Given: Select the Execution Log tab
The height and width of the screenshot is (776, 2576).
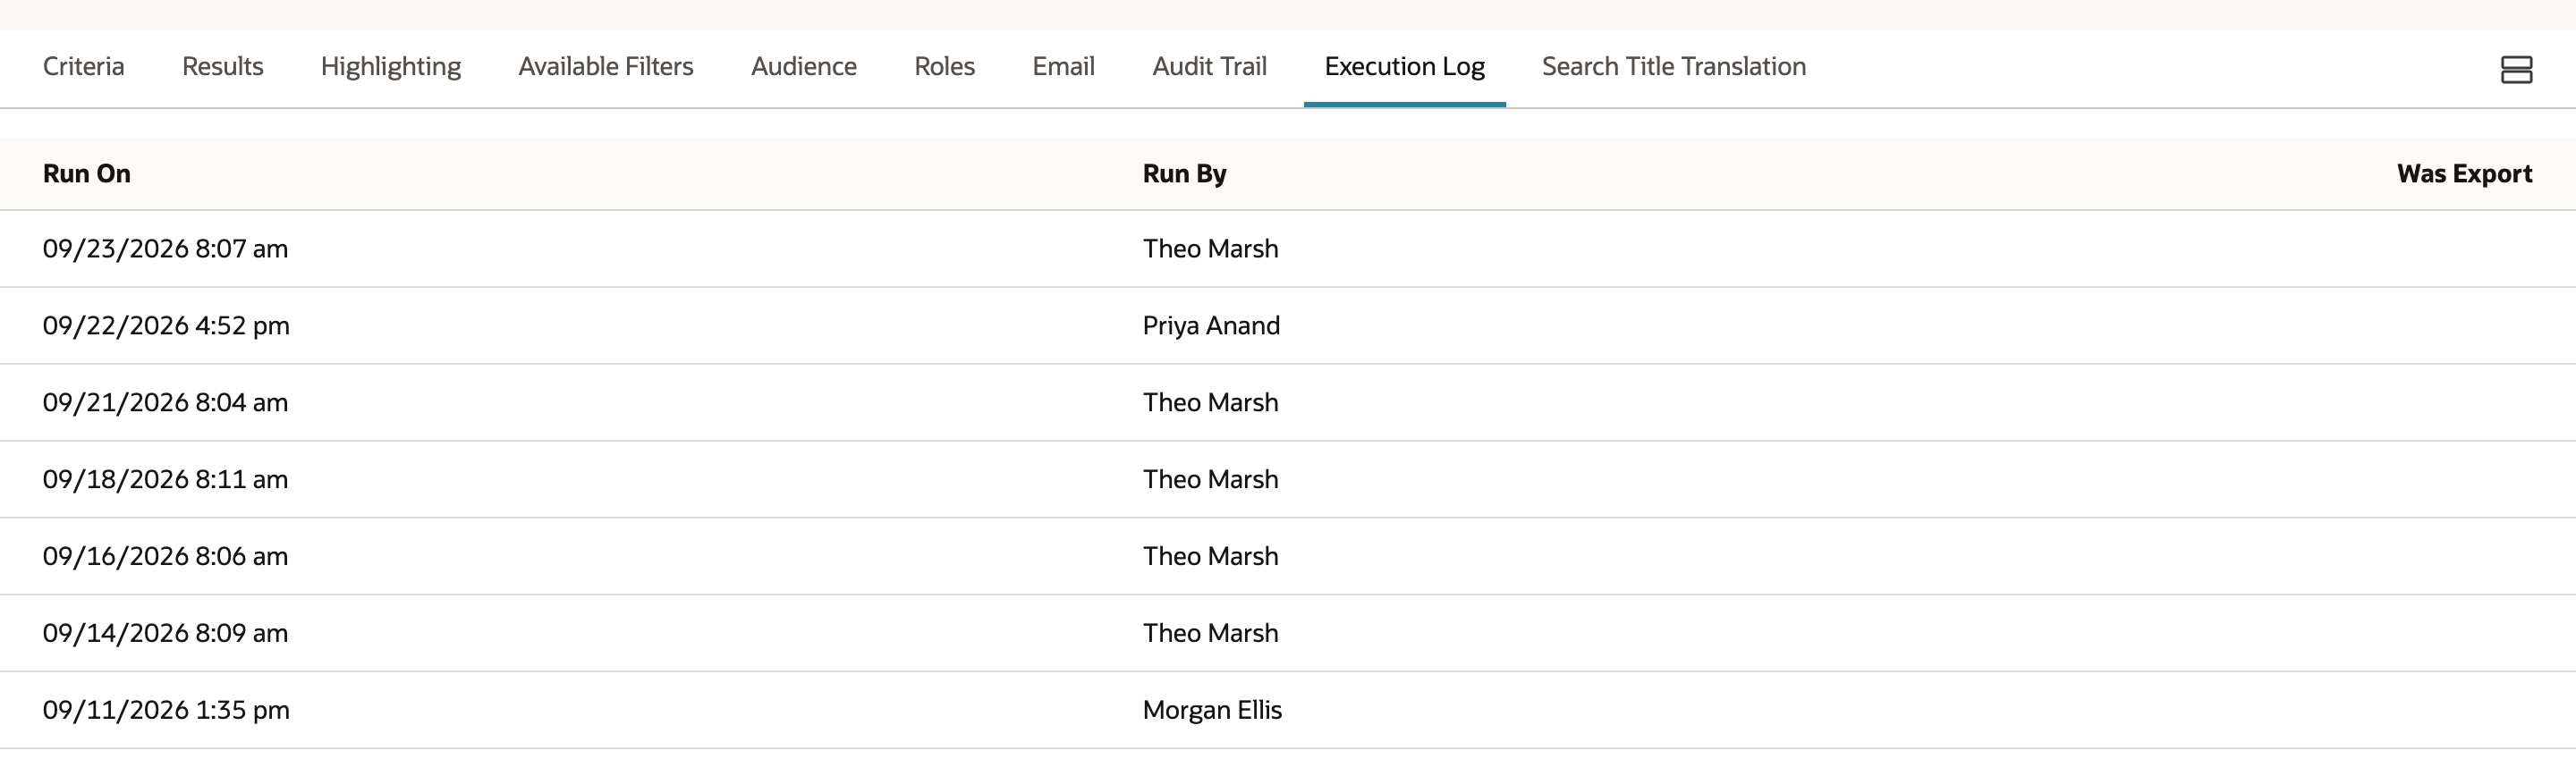Looking at the screenshot, I should pyautogui.click(x=1405, y=67).
